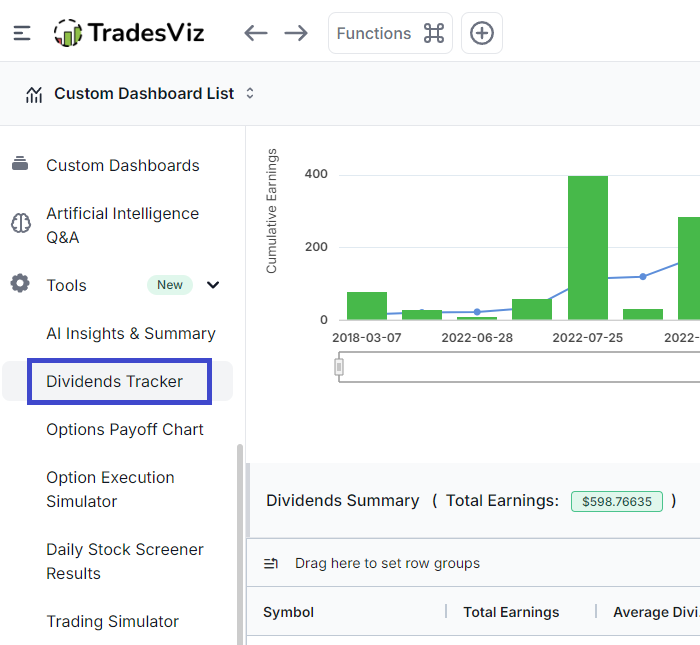Sort by the Total Earnings column header
The width and height of the screenshot is (700, 645).
click(x=511, y=612)
